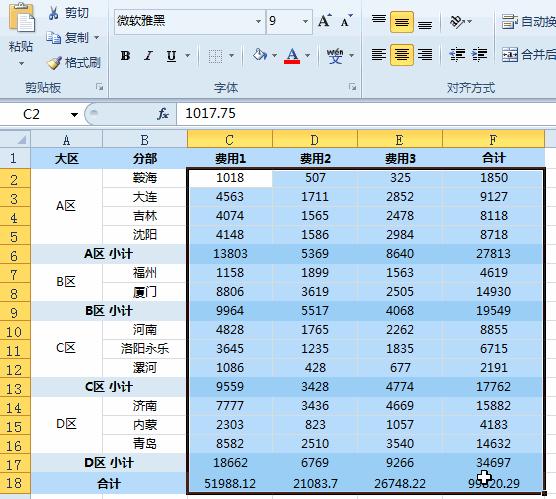This screenshot has height=499, width=556.
Task: Click the Cut (剪切) button
Action: tap(68, 13)
